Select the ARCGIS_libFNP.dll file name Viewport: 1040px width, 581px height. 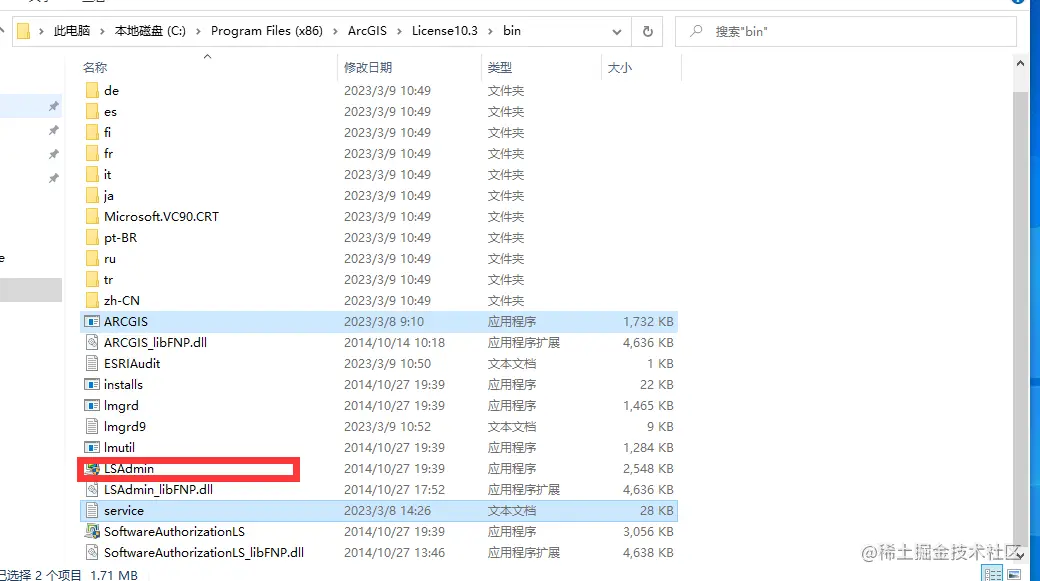[155, 342]
